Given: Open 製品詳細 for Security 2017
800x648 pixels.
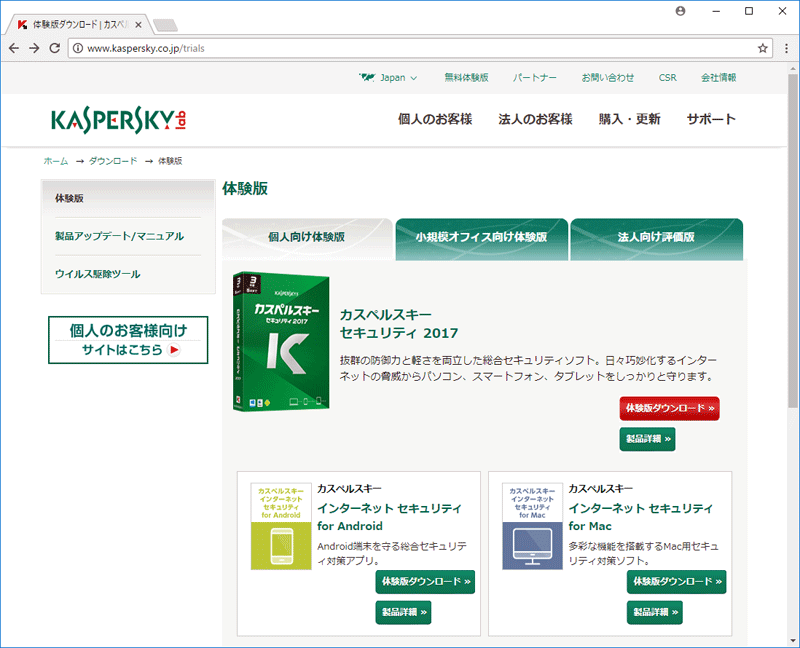Looking at the screenshot, I should click(x=647, y=439).
